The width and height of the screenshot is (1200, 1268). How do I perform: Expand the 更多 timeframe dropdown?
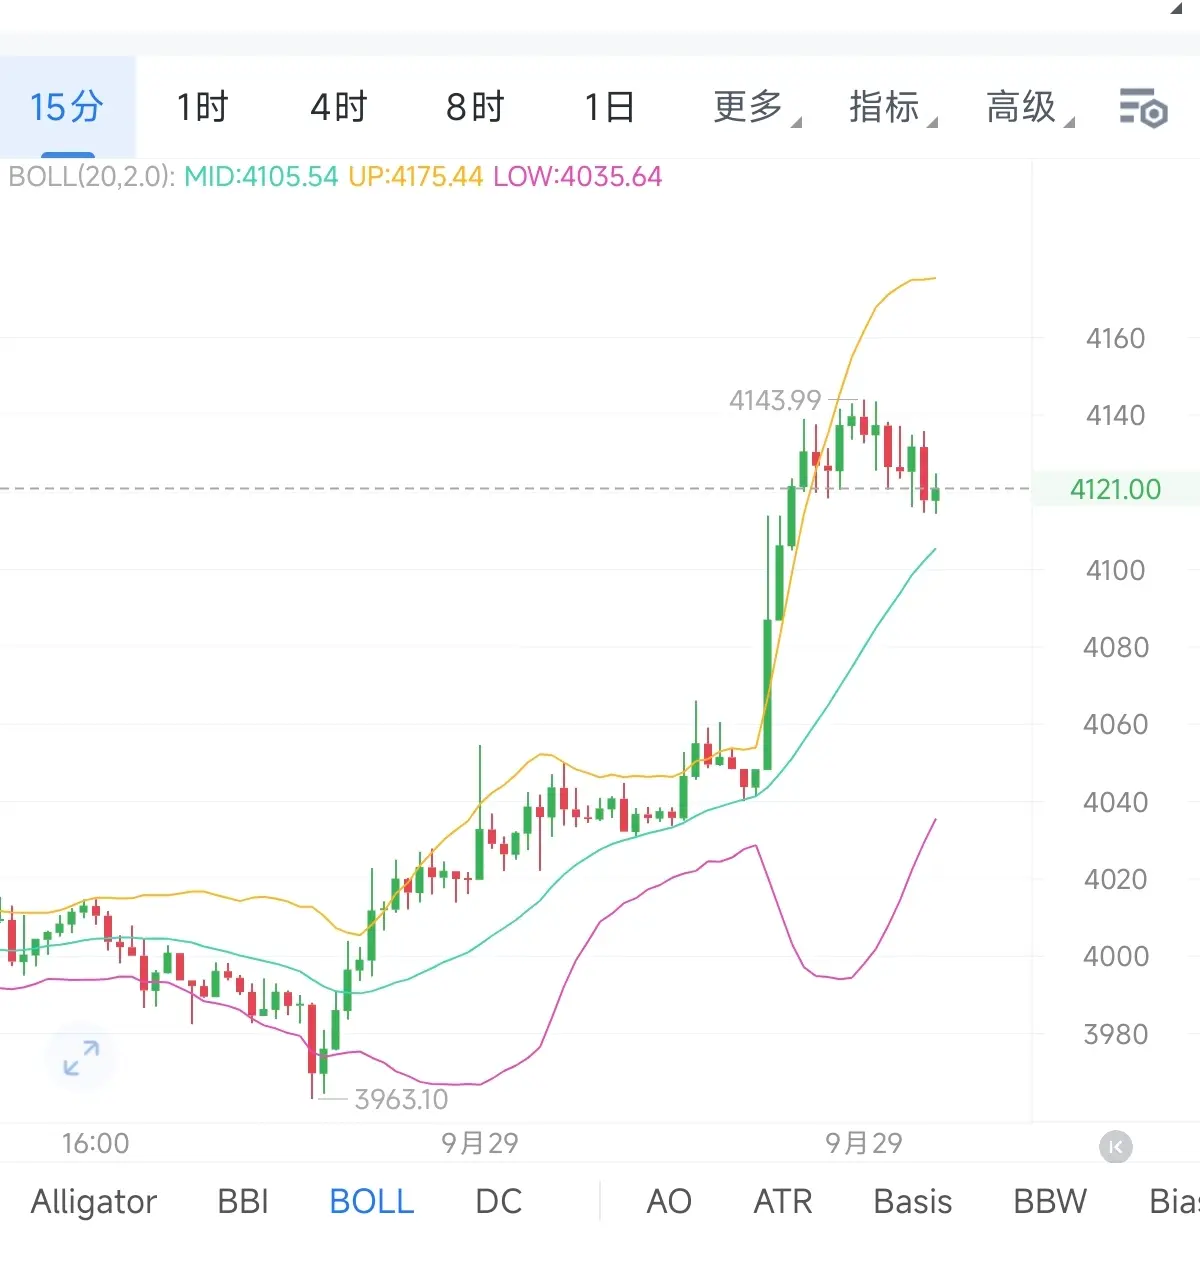pos(757,107)
